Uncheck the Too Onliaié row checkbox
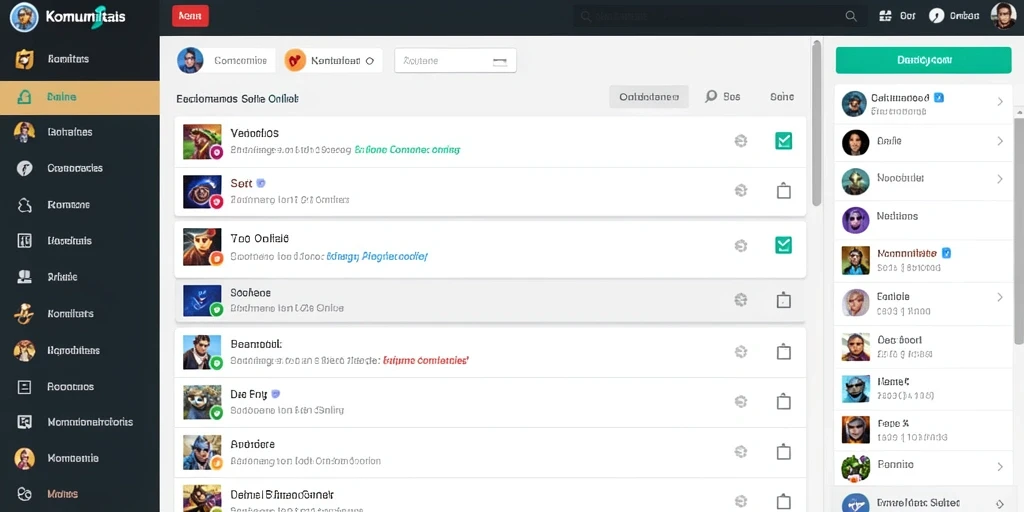The width and height of the screenshot is (1024, 512). [783, 245]
